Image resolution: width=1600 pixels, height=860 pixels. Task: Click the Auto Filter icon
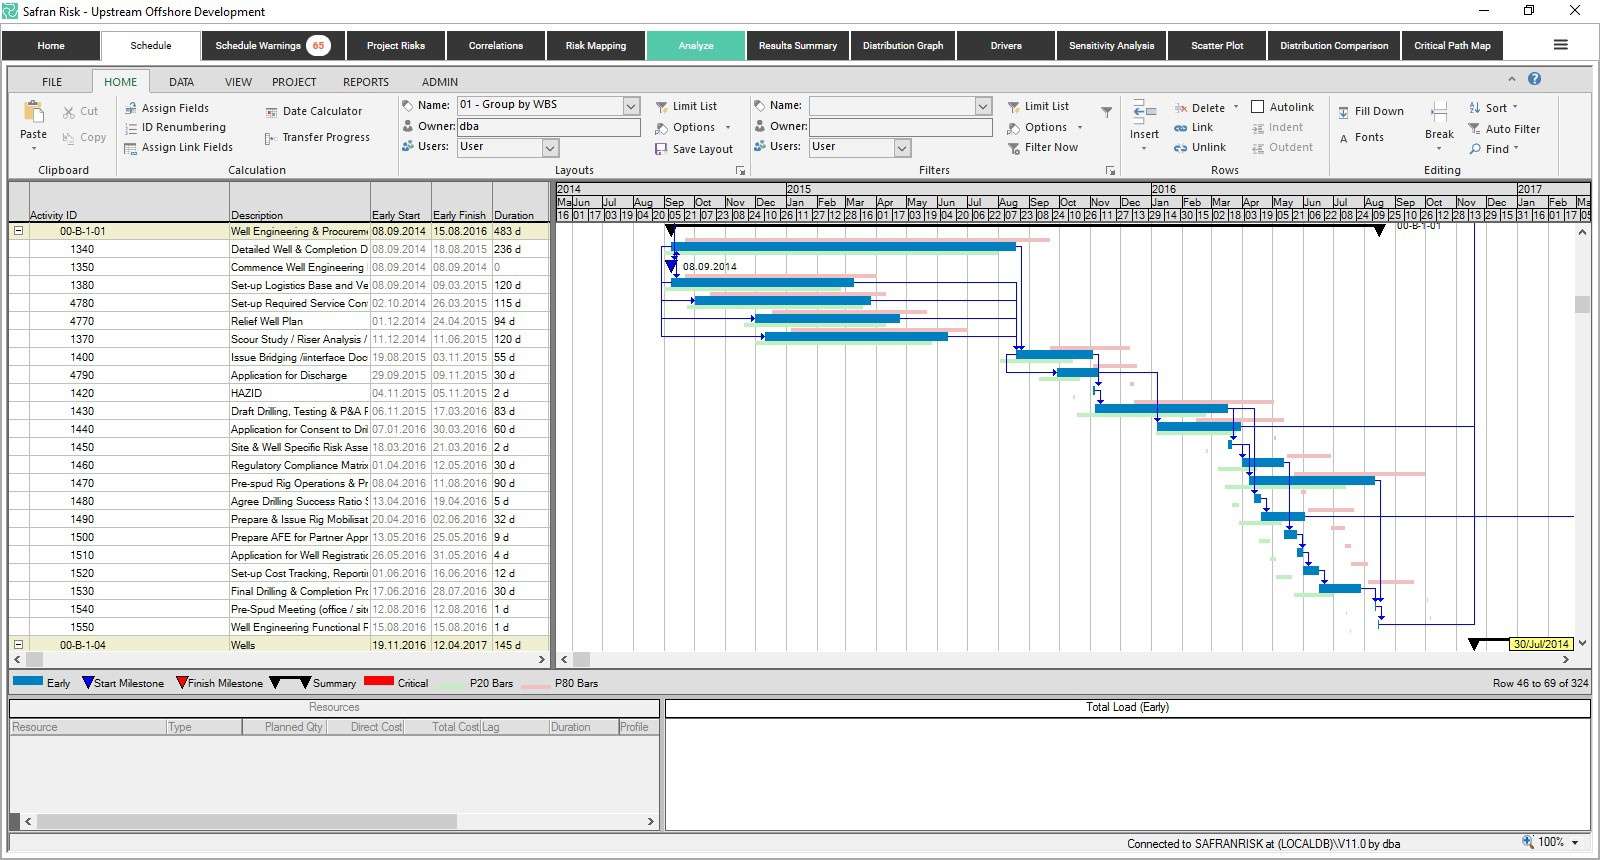tap(1475, 129)
